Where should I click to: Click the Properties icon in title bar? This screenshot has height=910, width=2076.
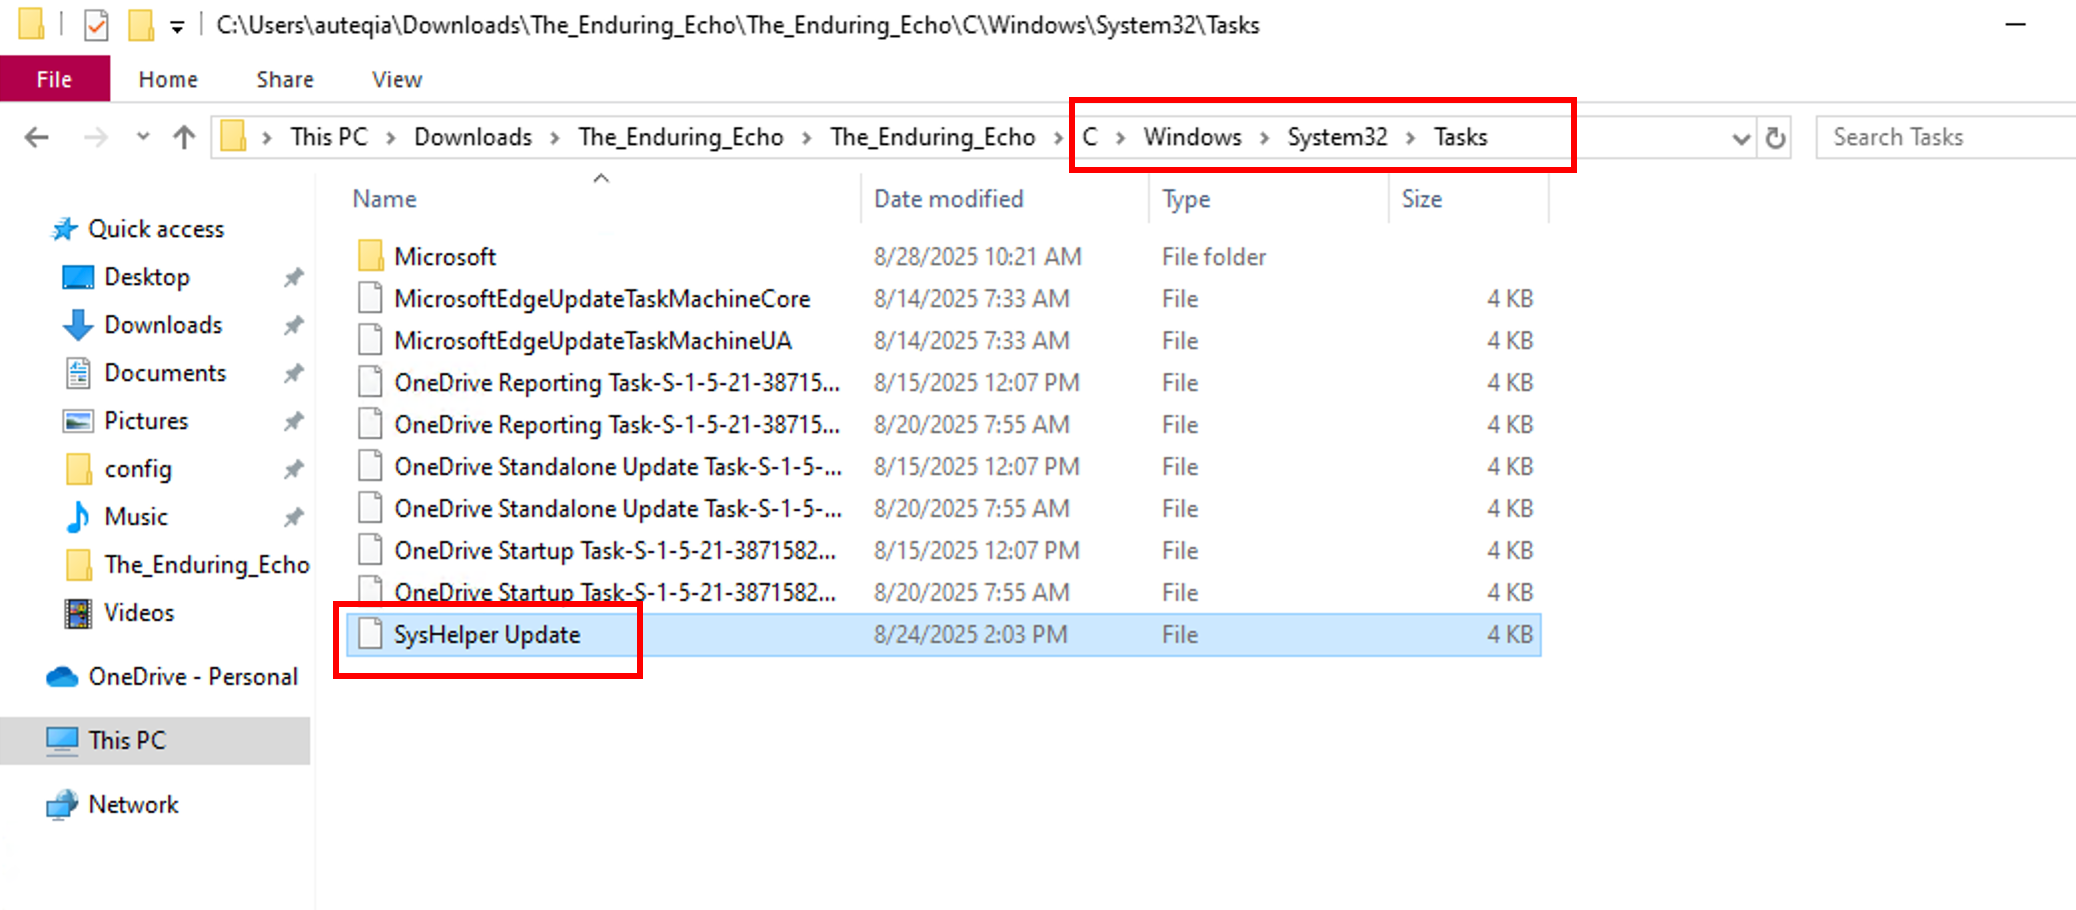[x=96, y=25]
